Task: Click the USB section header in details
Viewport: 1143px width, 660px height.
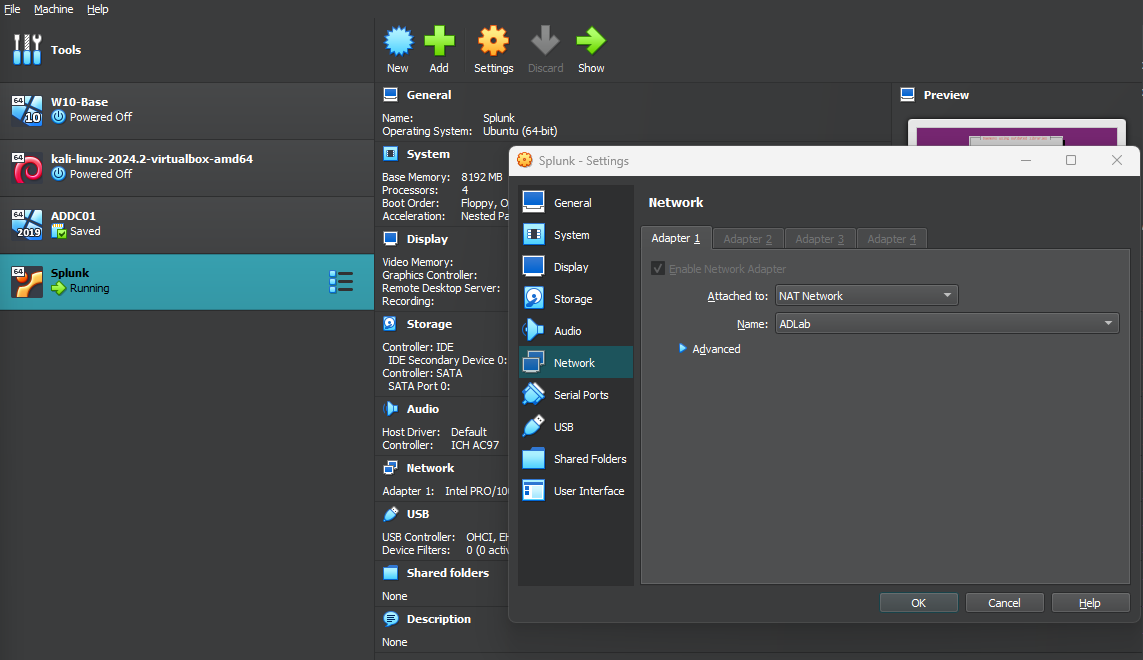Action: 418,514
